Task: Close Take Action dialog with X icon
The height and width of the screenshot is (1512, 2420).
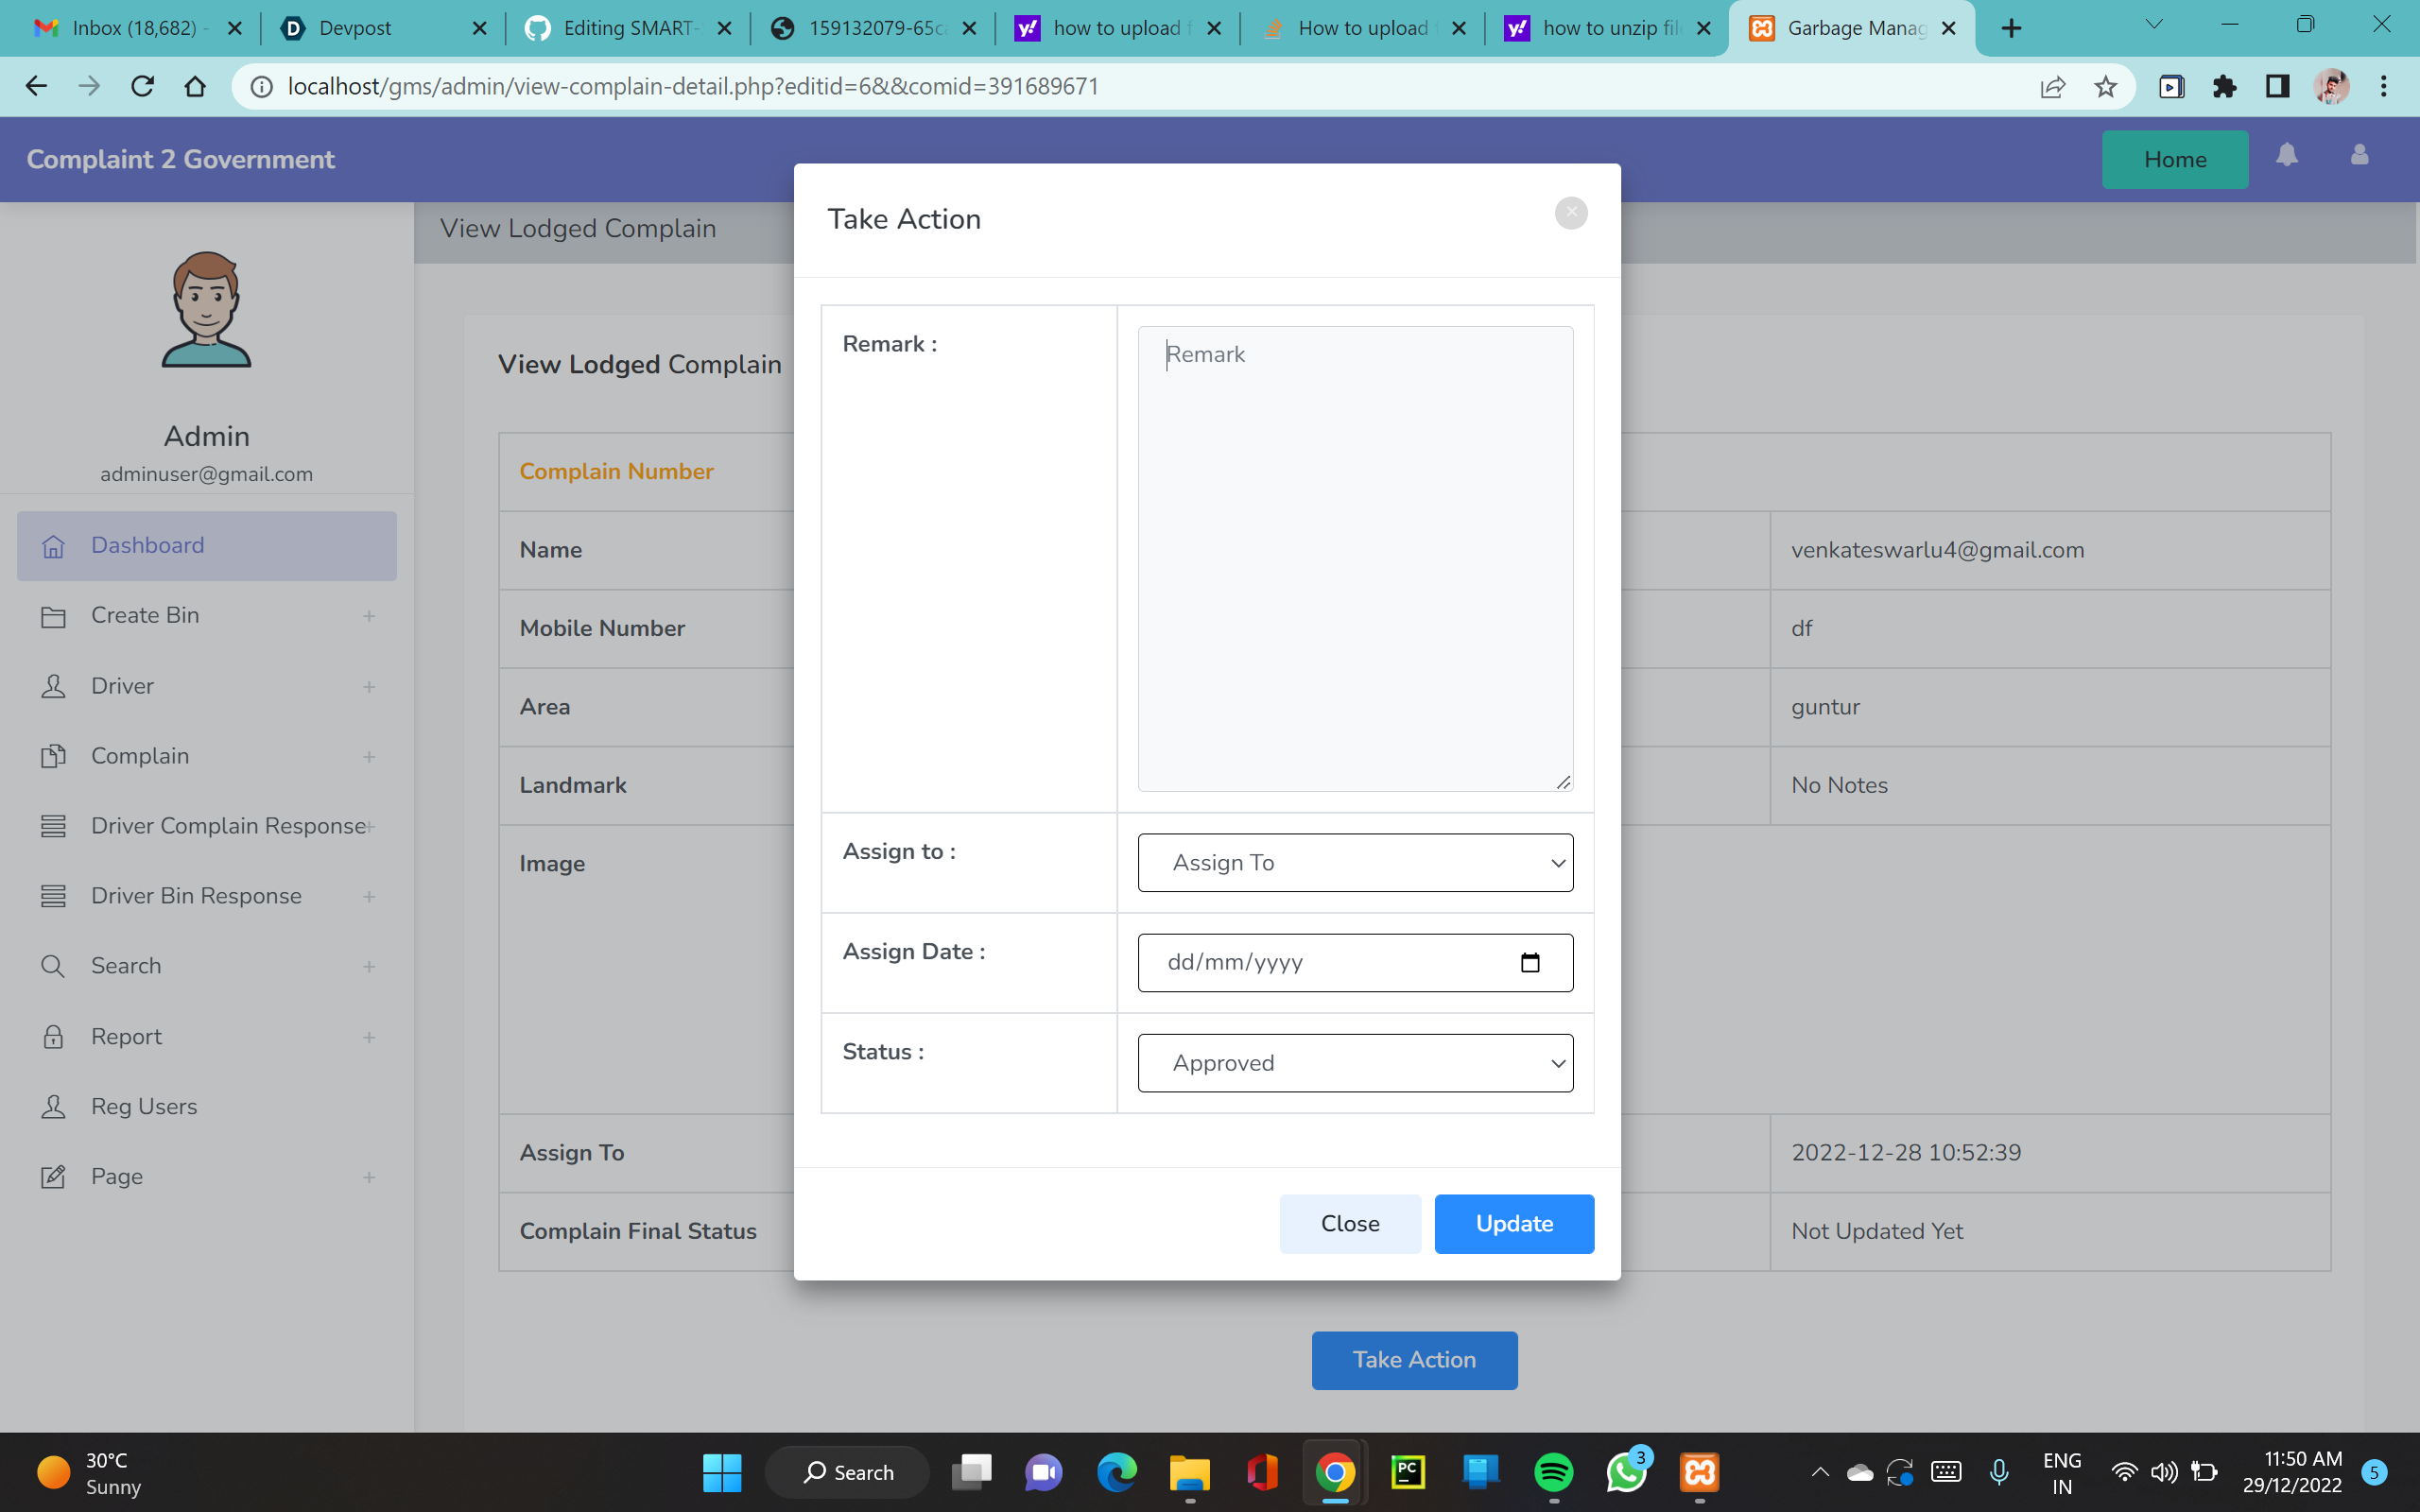Action: (1571, 212)
